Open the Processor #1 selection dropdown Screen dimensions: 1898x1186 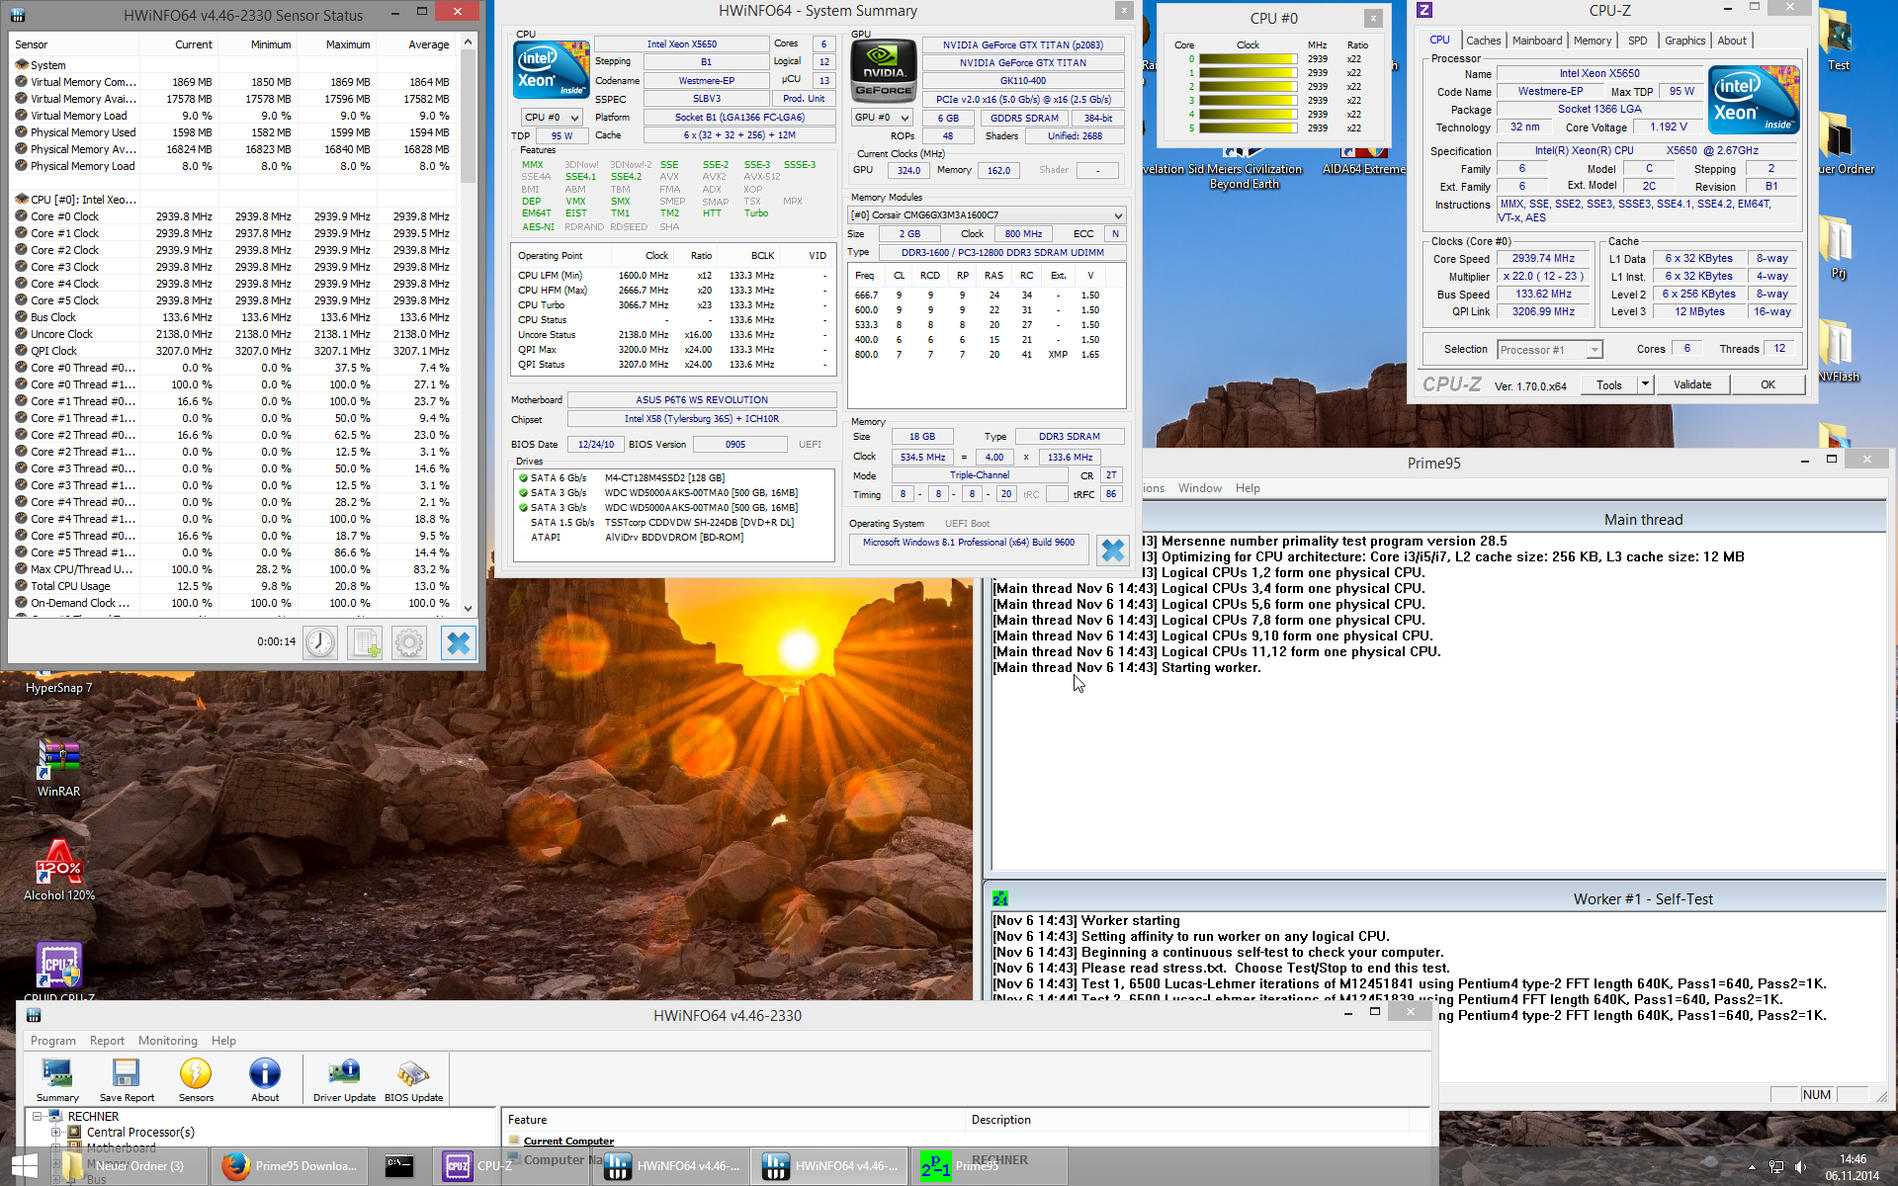1549,349
